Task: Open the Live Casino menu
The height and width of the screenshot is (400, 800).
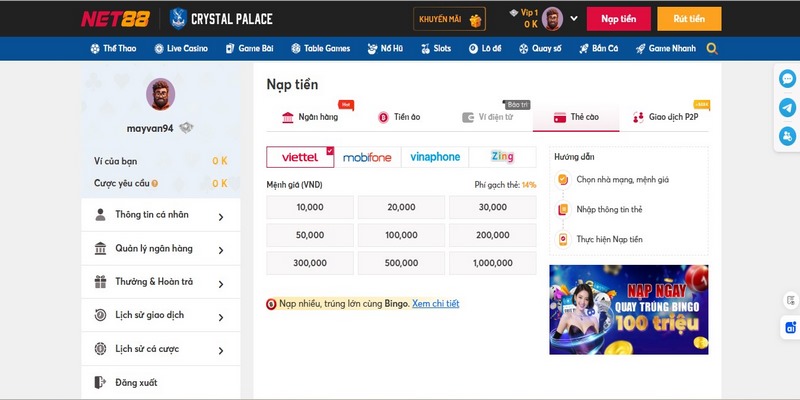Action: pyautogui.click(x=181, y=48)
